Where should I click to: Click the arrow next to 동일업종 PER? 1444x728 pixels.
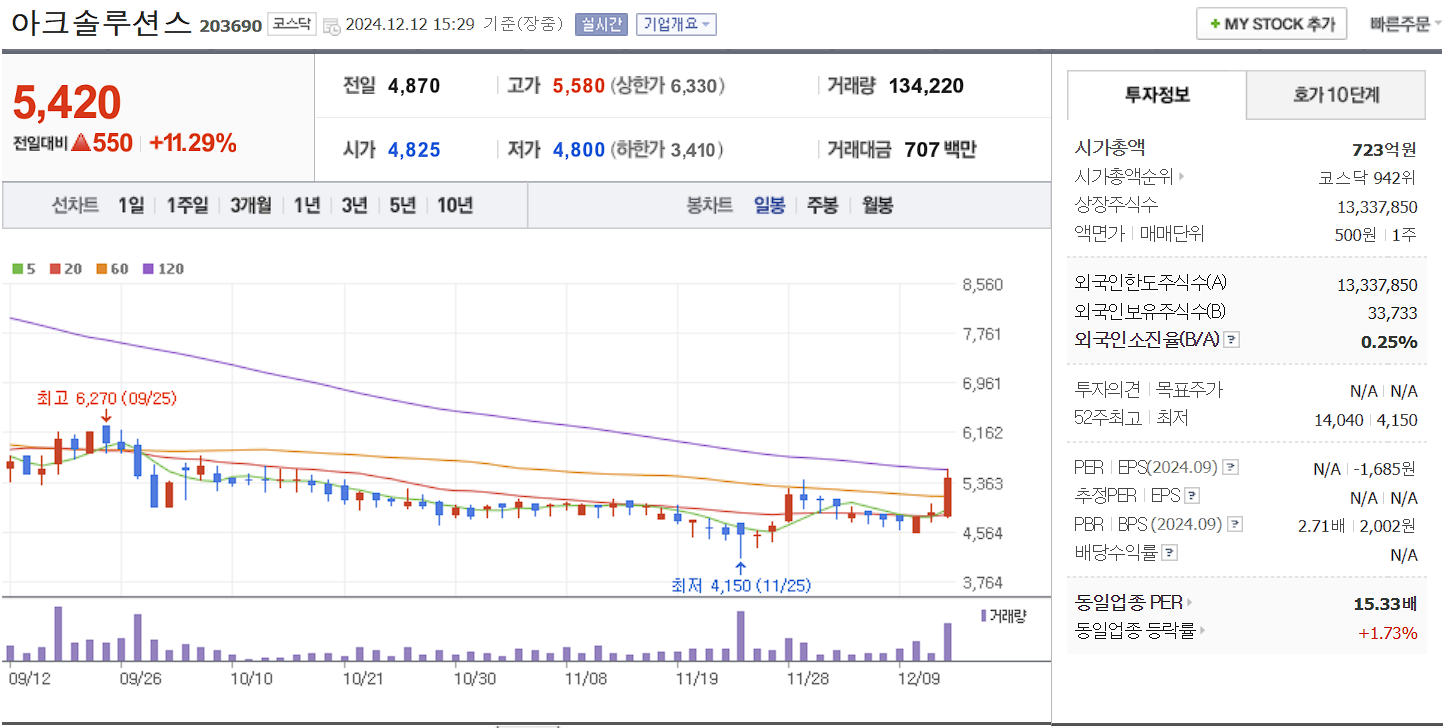[x=1189, y=601]
